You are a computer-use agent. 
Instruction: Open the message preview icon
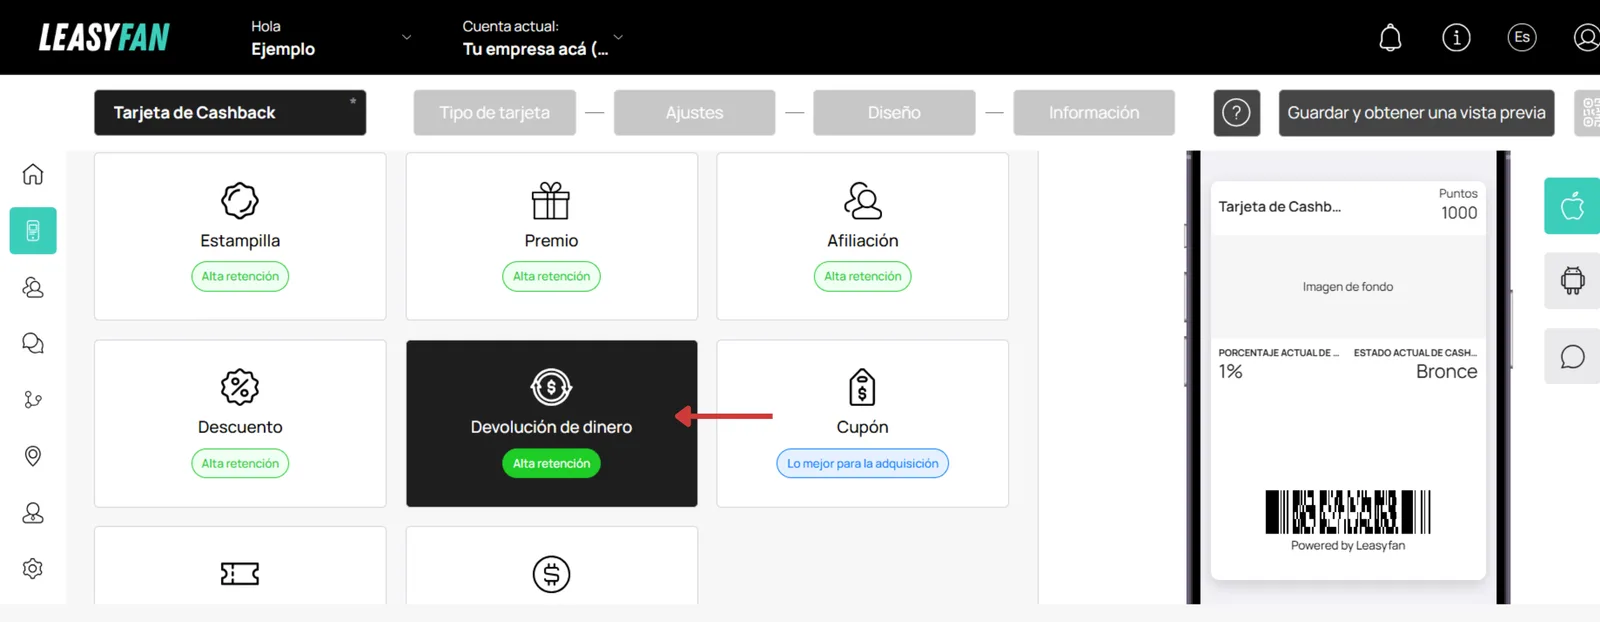1572,357
